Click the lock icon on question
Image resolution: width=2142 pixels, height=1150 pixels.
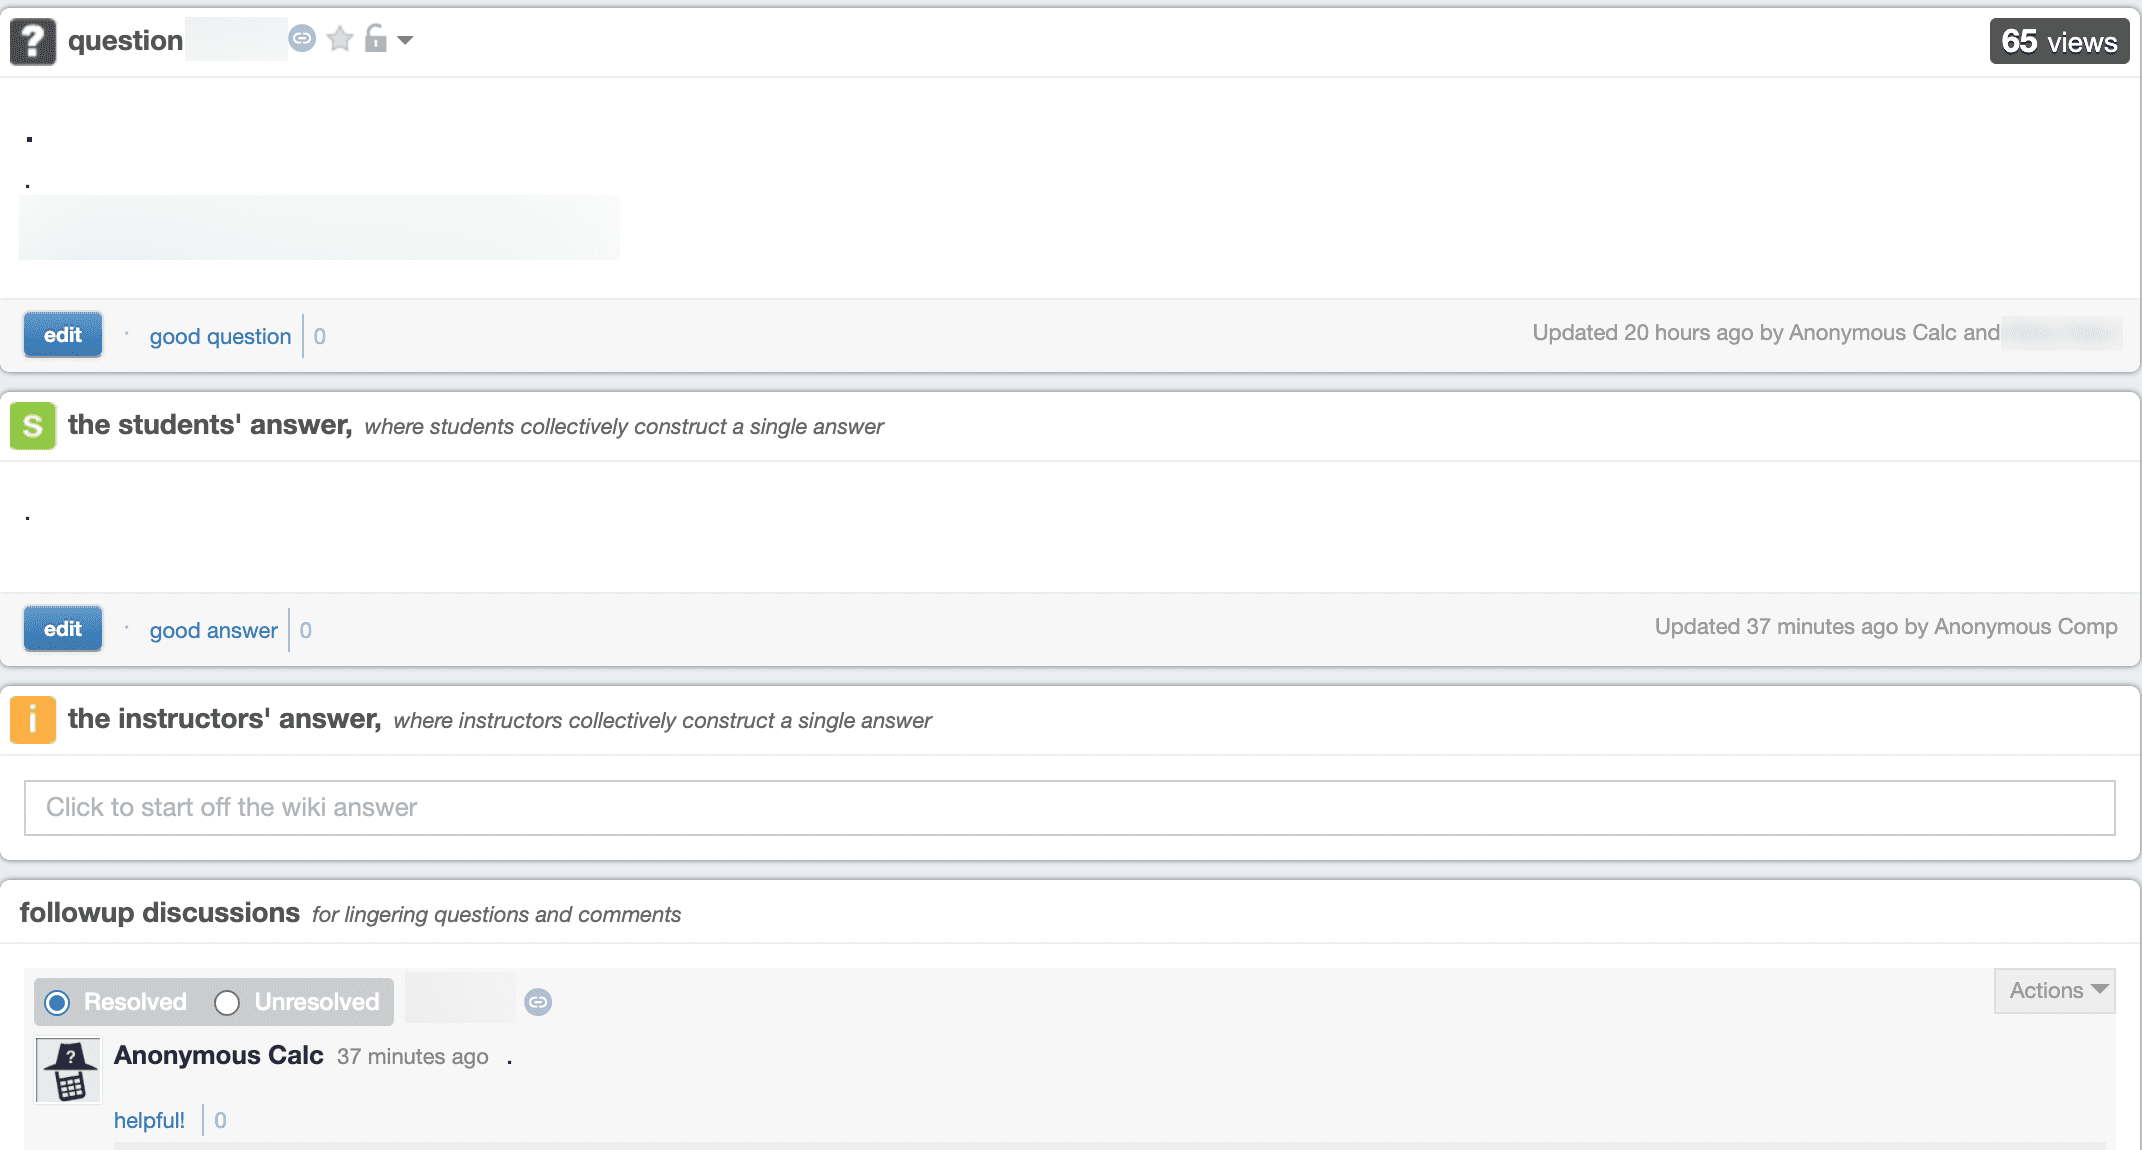[x=374, y=38]
